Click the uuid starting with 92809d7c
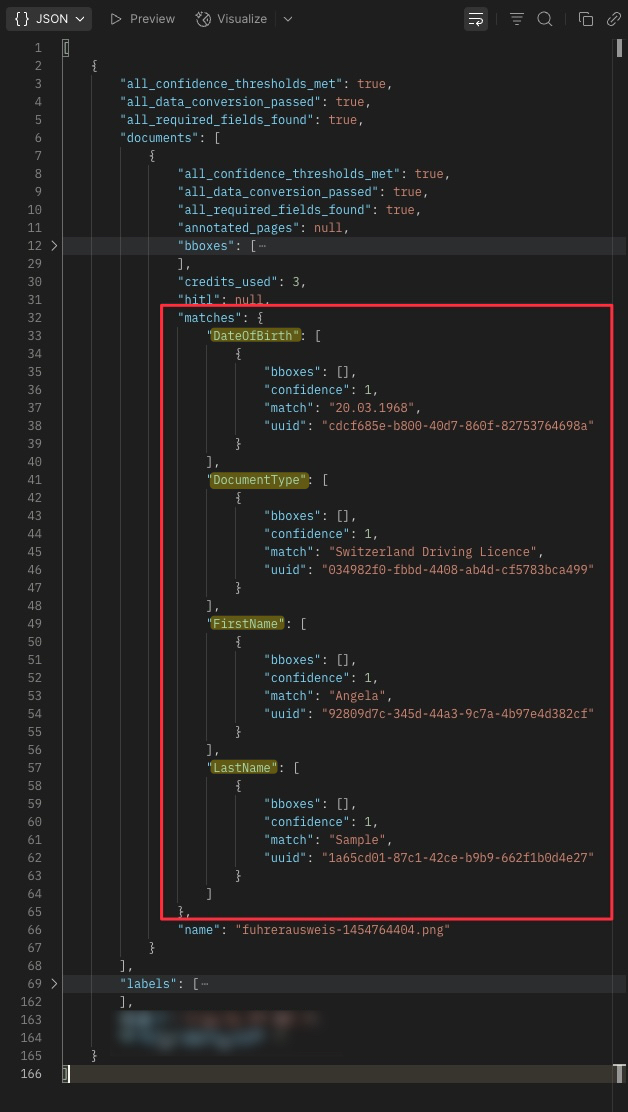628x1112 pixels. pyautogui.click(x=456, y=713)
